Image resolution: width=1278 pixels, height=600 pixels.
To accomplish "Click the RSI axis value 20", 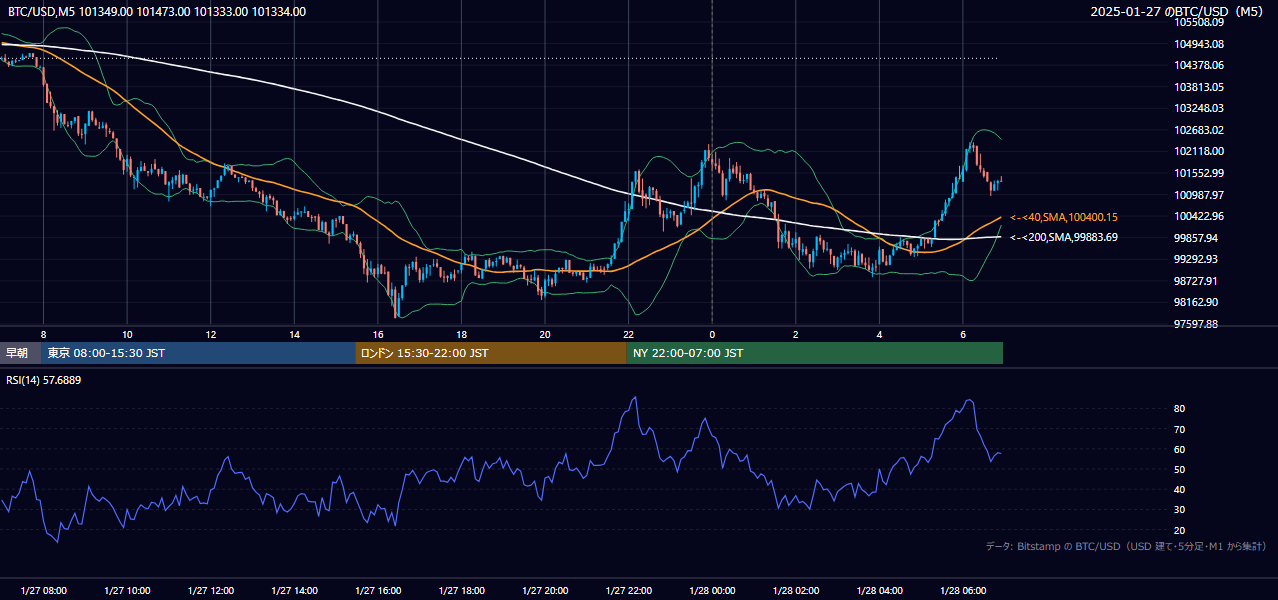I will tap(1179, 530).
